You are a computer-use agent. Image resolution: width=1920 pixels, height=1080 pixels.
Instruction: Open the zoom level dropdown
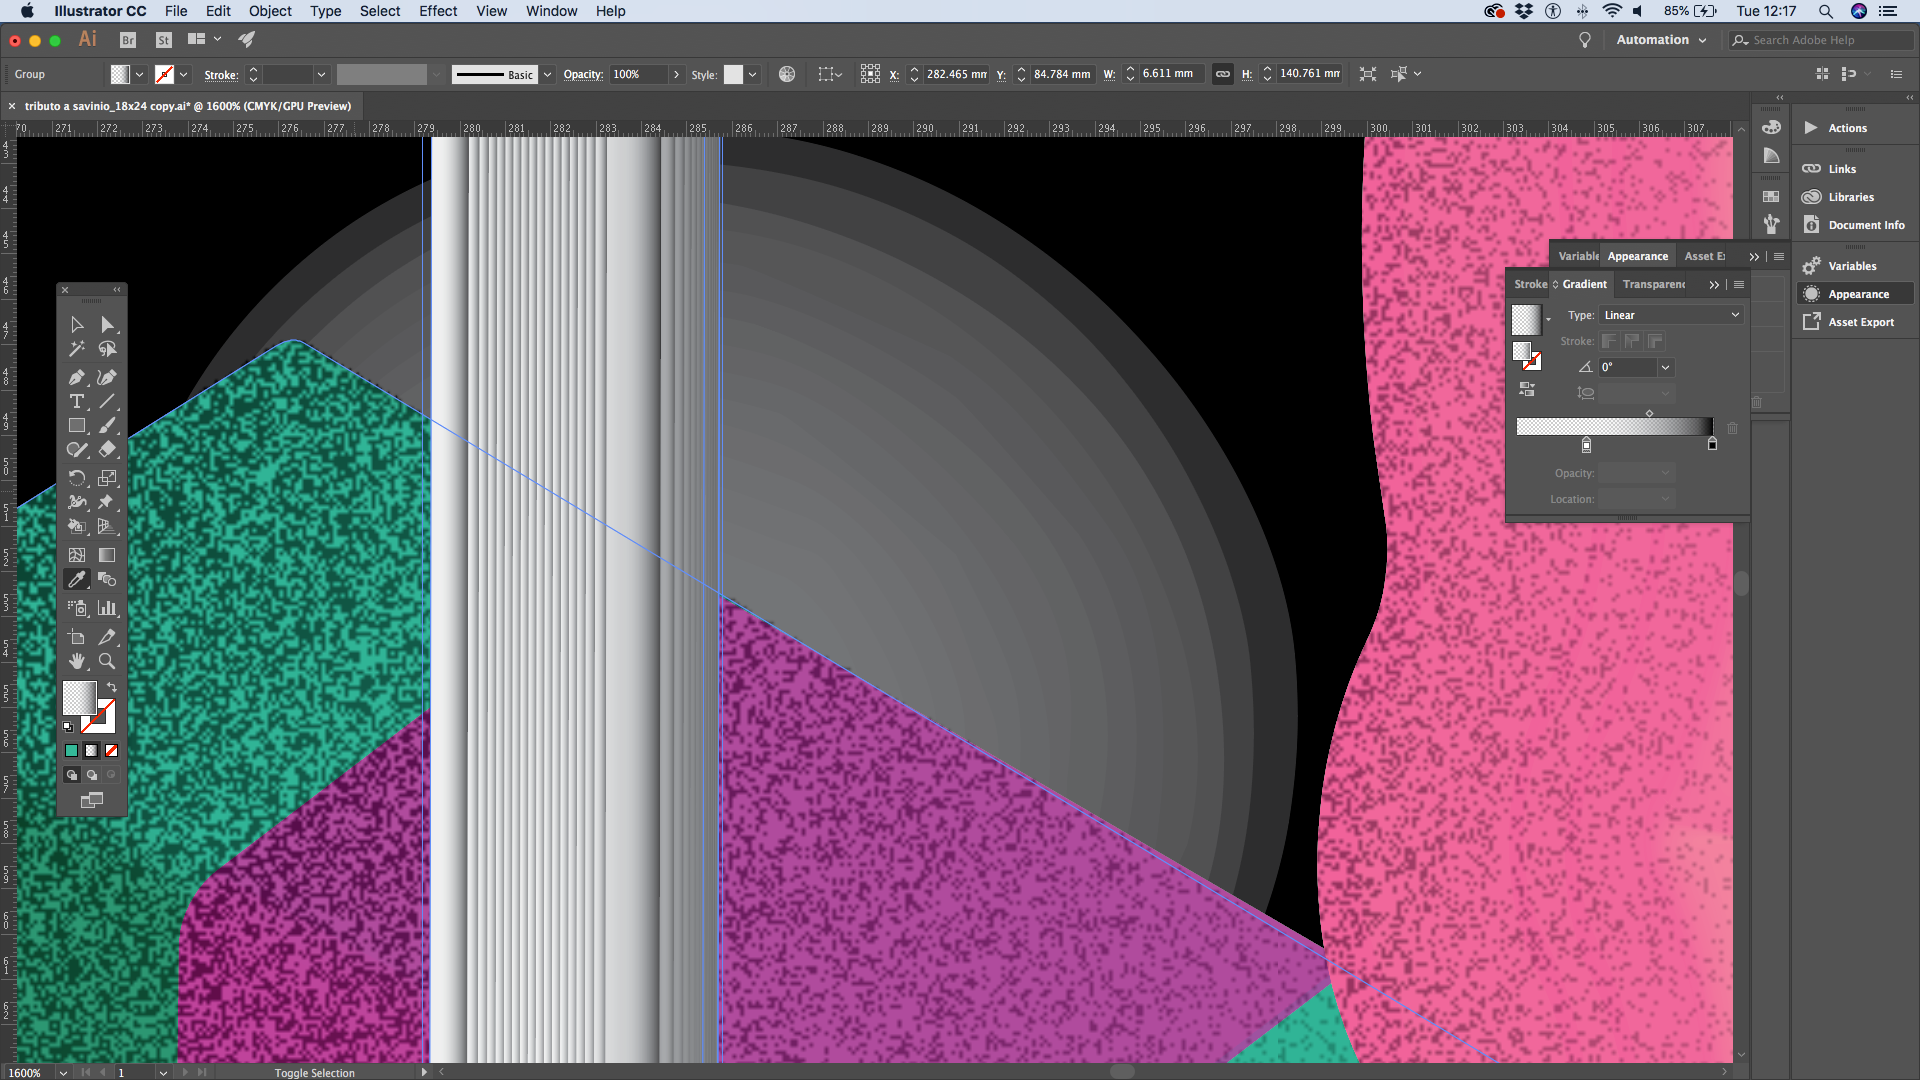tap(63, 1072)
